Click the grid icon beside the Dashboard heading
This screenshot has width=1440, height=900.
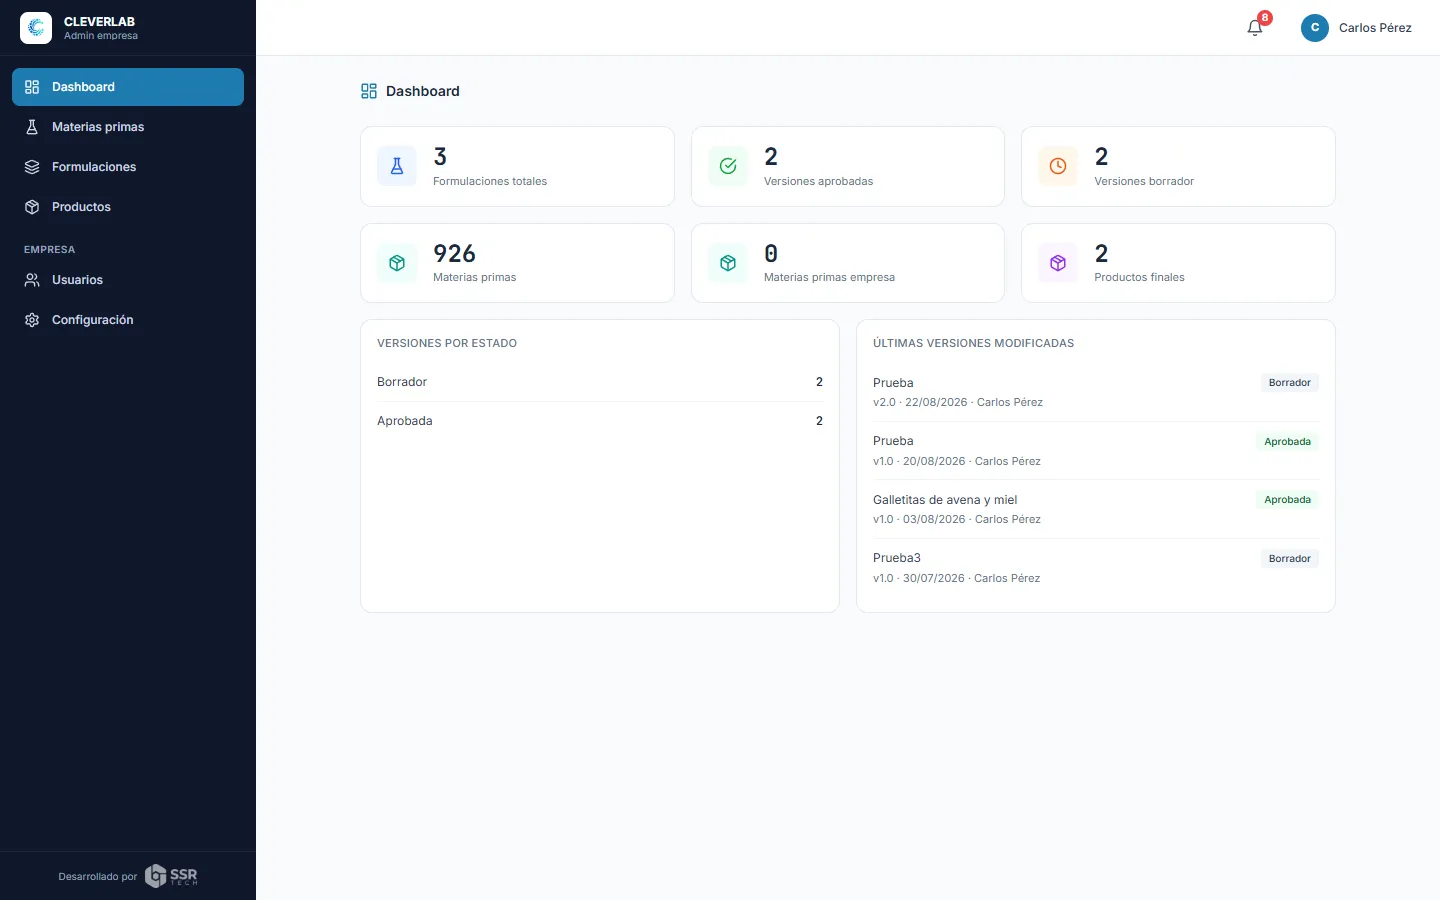tap(369, 91)
